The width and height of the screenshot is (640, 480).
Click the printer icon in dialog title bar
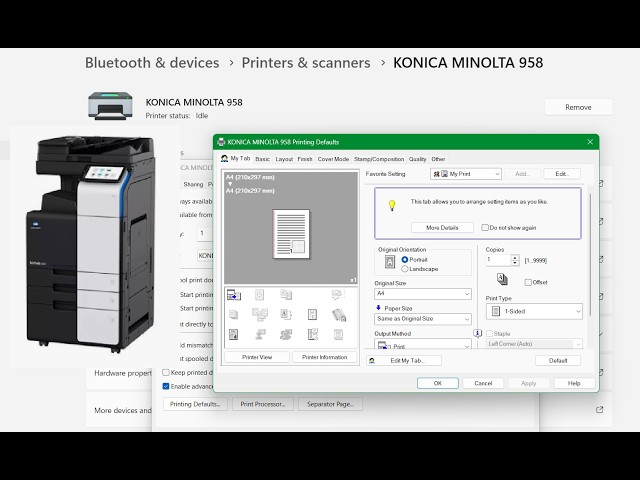(x=221, y=142)
